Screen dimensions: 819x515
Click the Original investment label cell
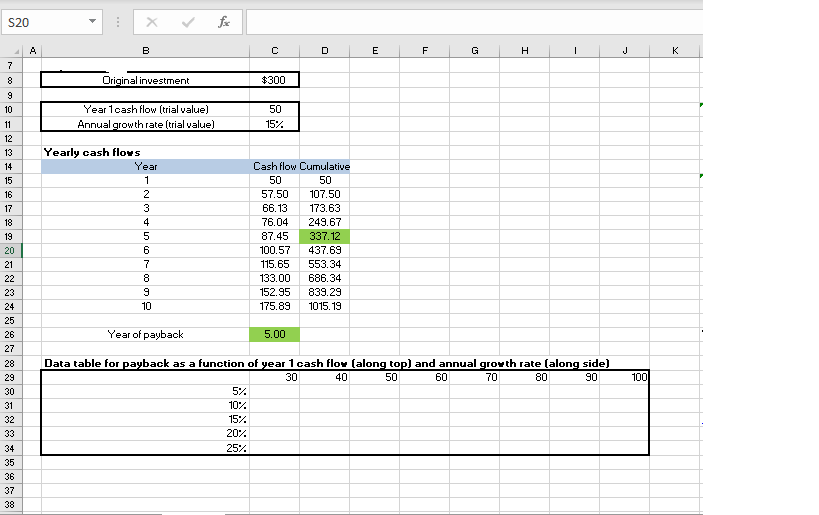146,80
